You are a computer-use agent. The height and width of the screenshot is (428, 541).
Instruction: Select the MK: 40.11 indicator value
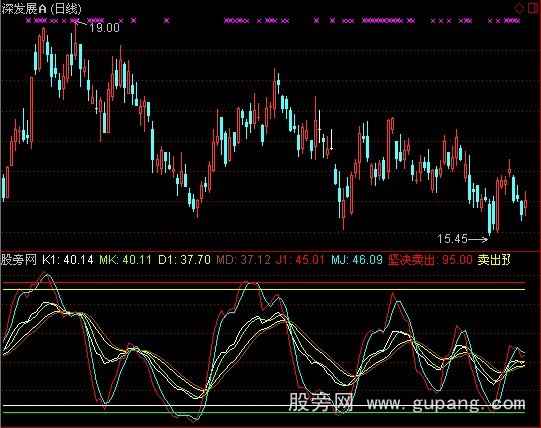pos(125,260)
